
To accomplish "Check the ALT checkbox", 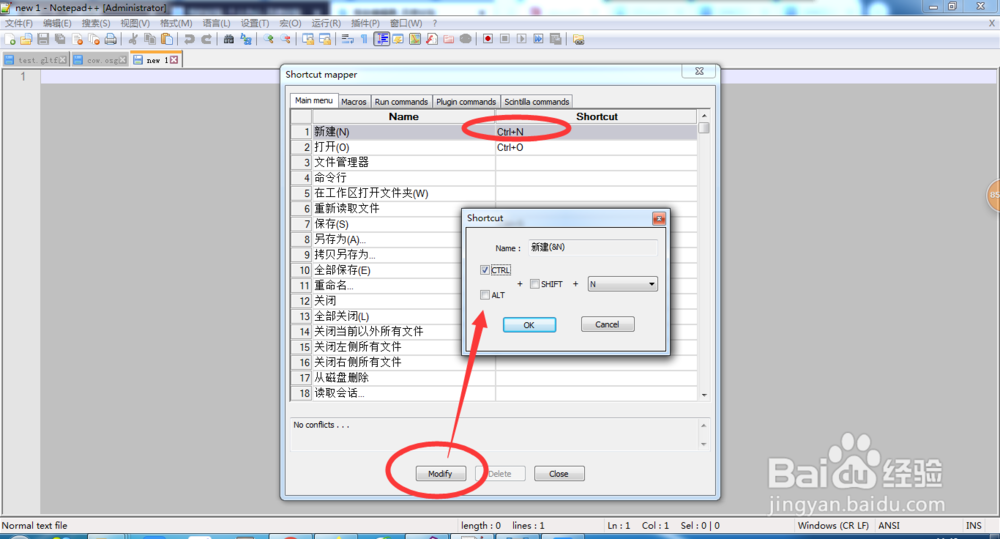I will (x=485, y=295).
